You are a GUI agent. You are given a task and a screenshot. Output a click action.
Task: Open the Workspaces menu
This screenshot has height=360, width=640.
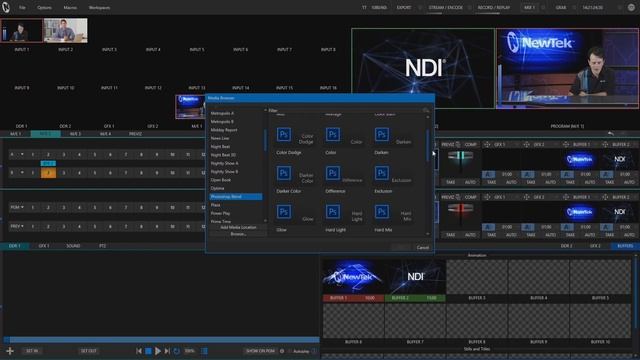pyautogui.click(x=99, y=7)
